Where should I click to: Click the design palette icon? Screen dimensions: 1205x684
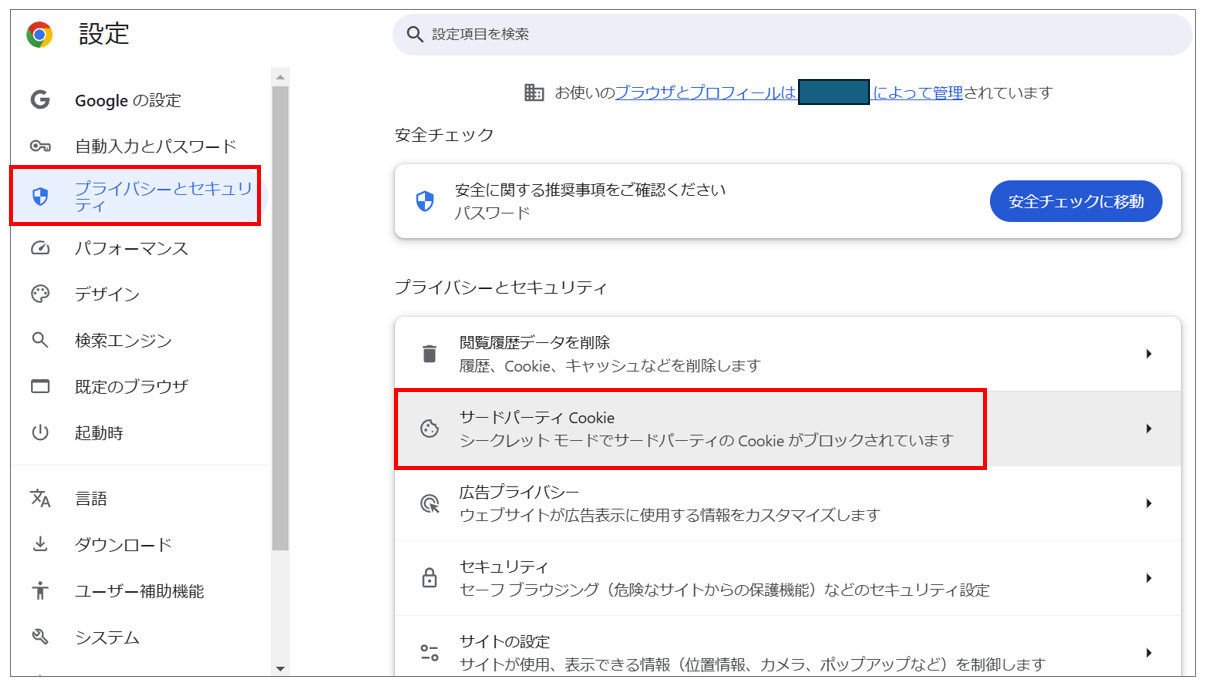(40, 294)
